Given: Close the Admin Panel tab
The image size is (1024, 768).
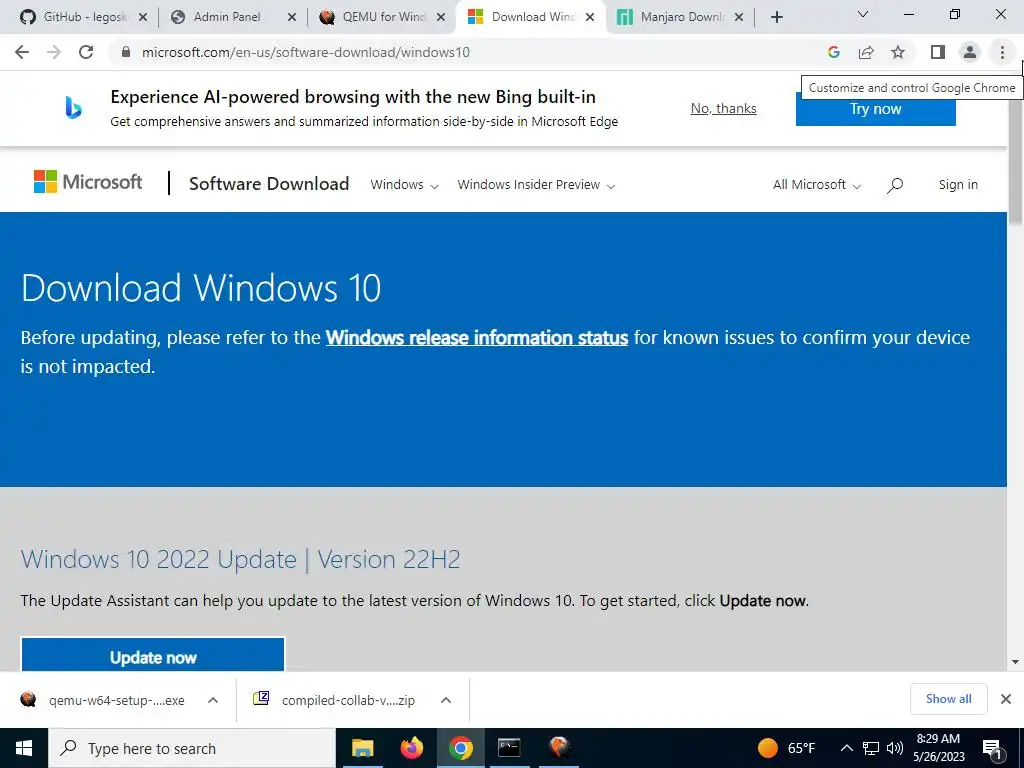Looking at the screenshot, I should (x=292, y=18).
